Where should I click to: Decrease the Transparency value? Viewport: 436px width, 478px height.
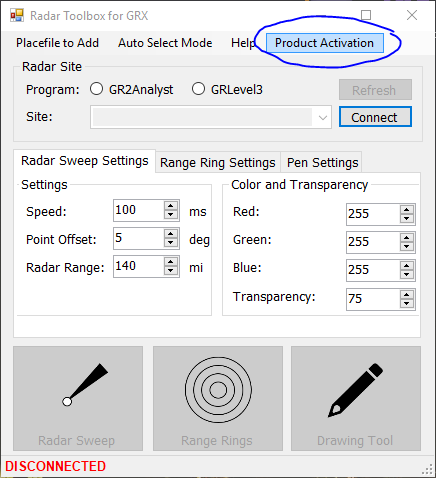click(407, 304)
